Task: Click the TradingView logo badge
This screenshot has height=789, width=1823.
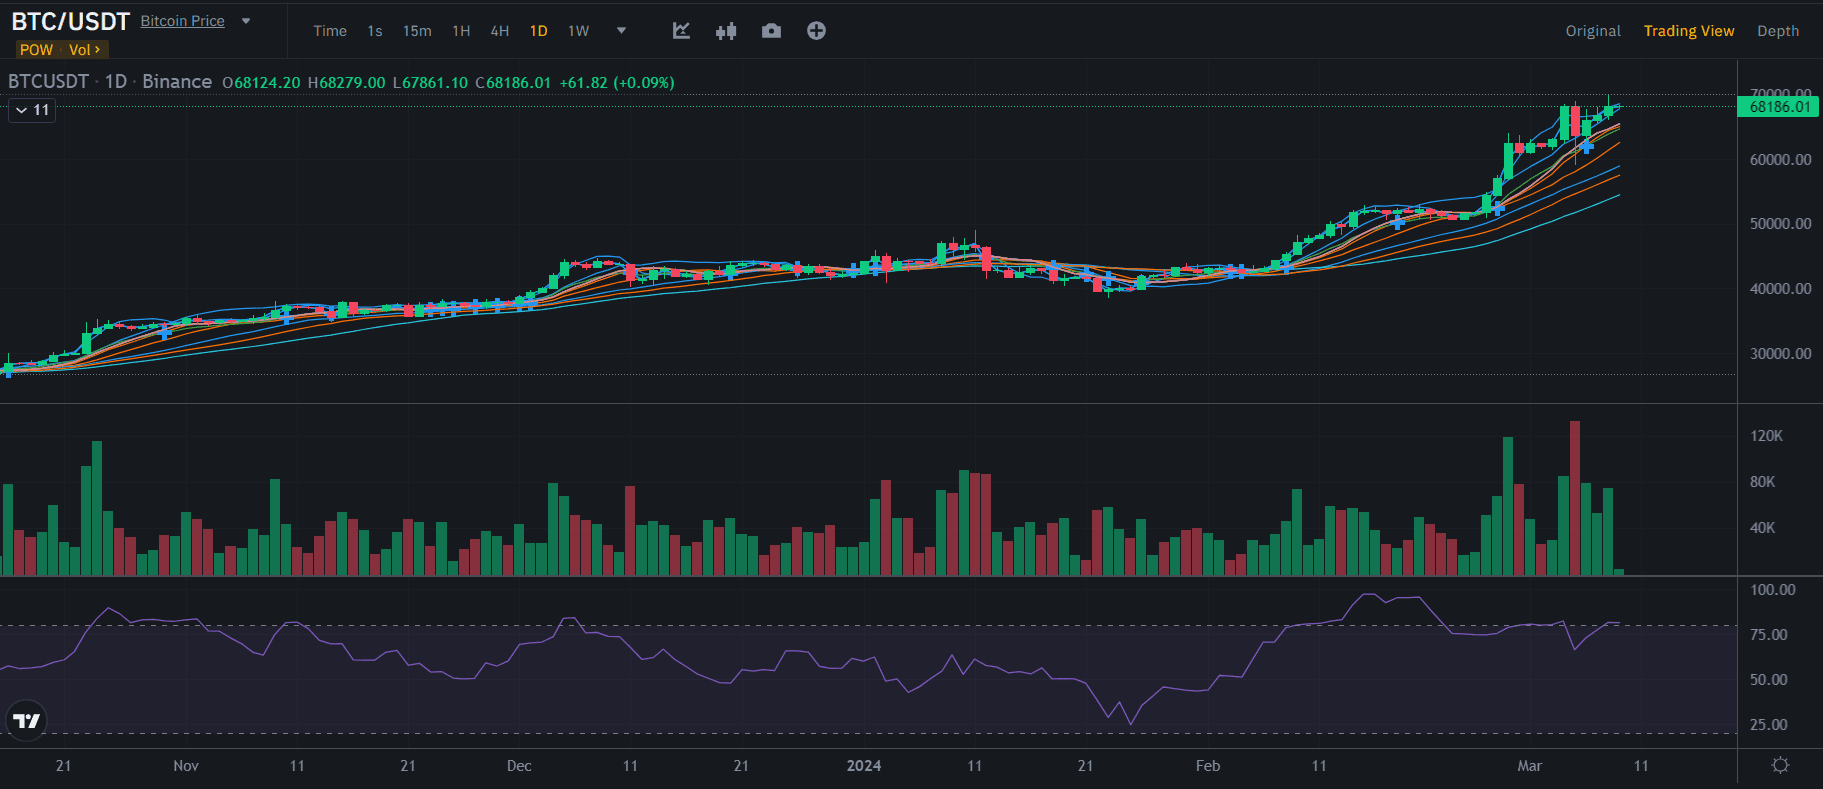Action: coord(26,720)
